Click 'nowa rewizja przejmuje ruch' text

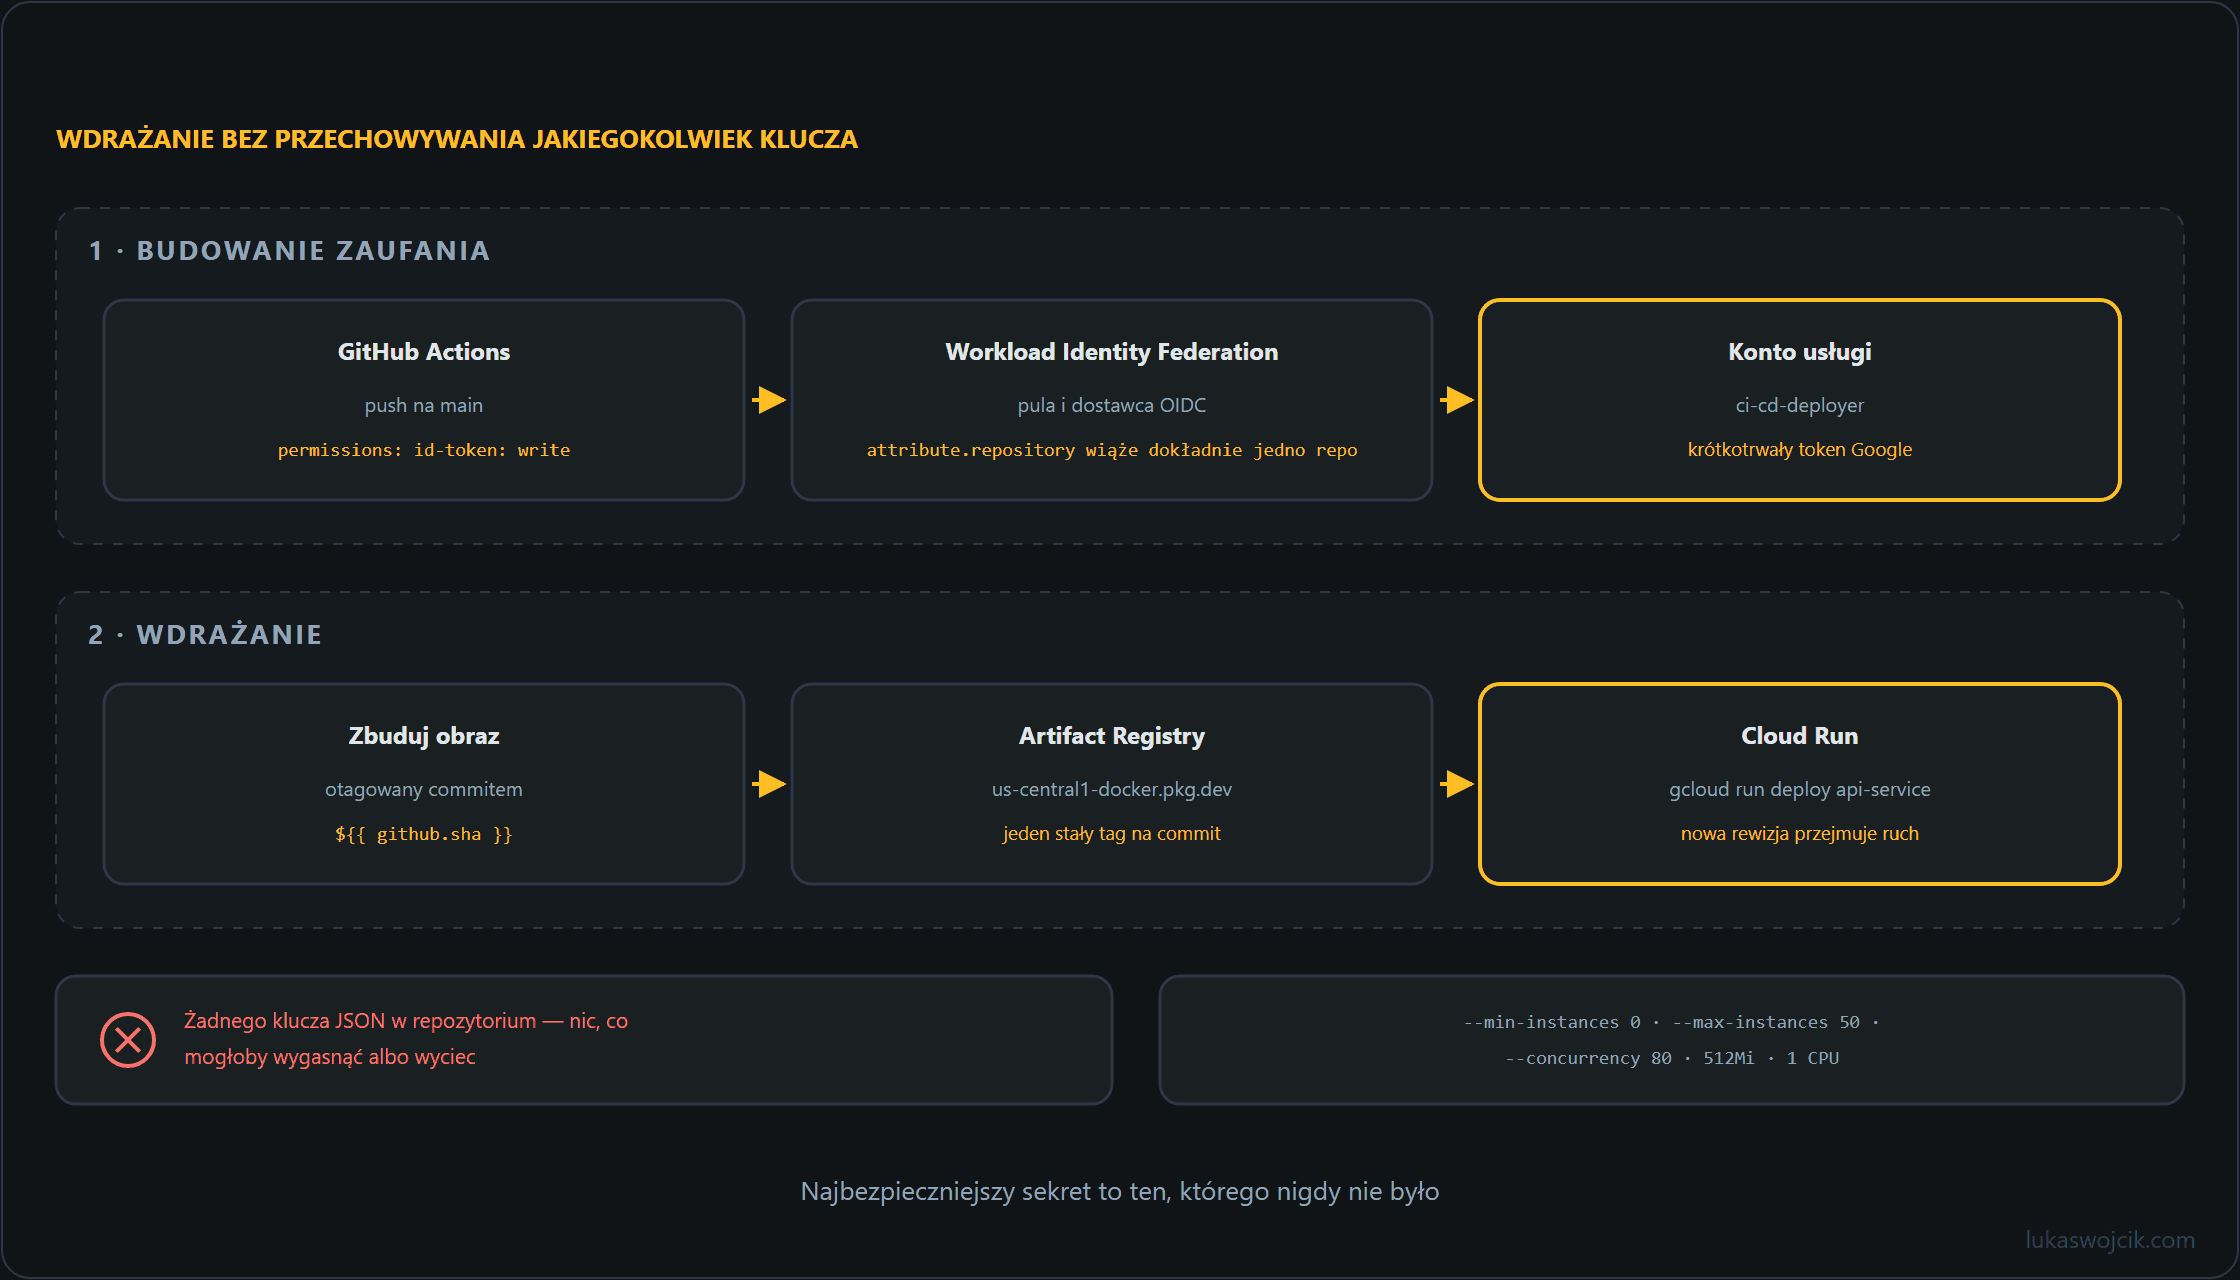point(1800,833)
